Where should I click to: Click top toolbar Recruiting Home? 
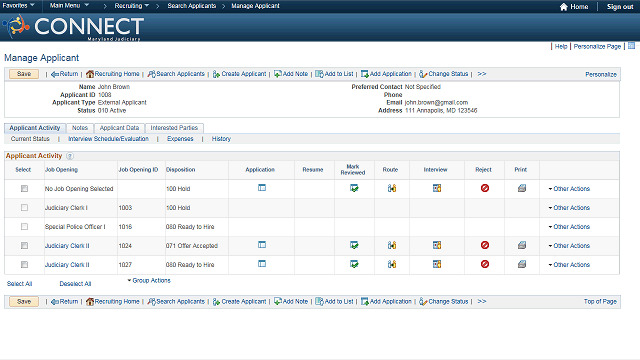[x=113, y=74]
